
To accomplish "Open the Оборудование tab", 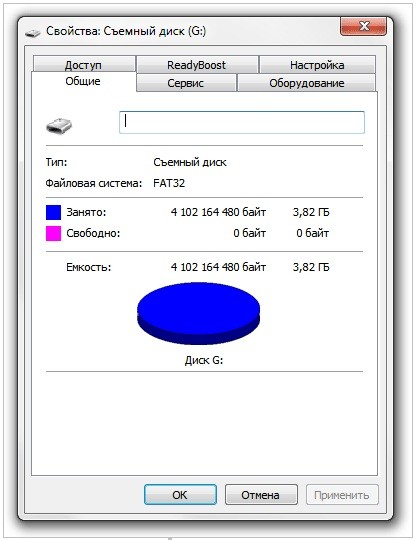I will point(306,83).
